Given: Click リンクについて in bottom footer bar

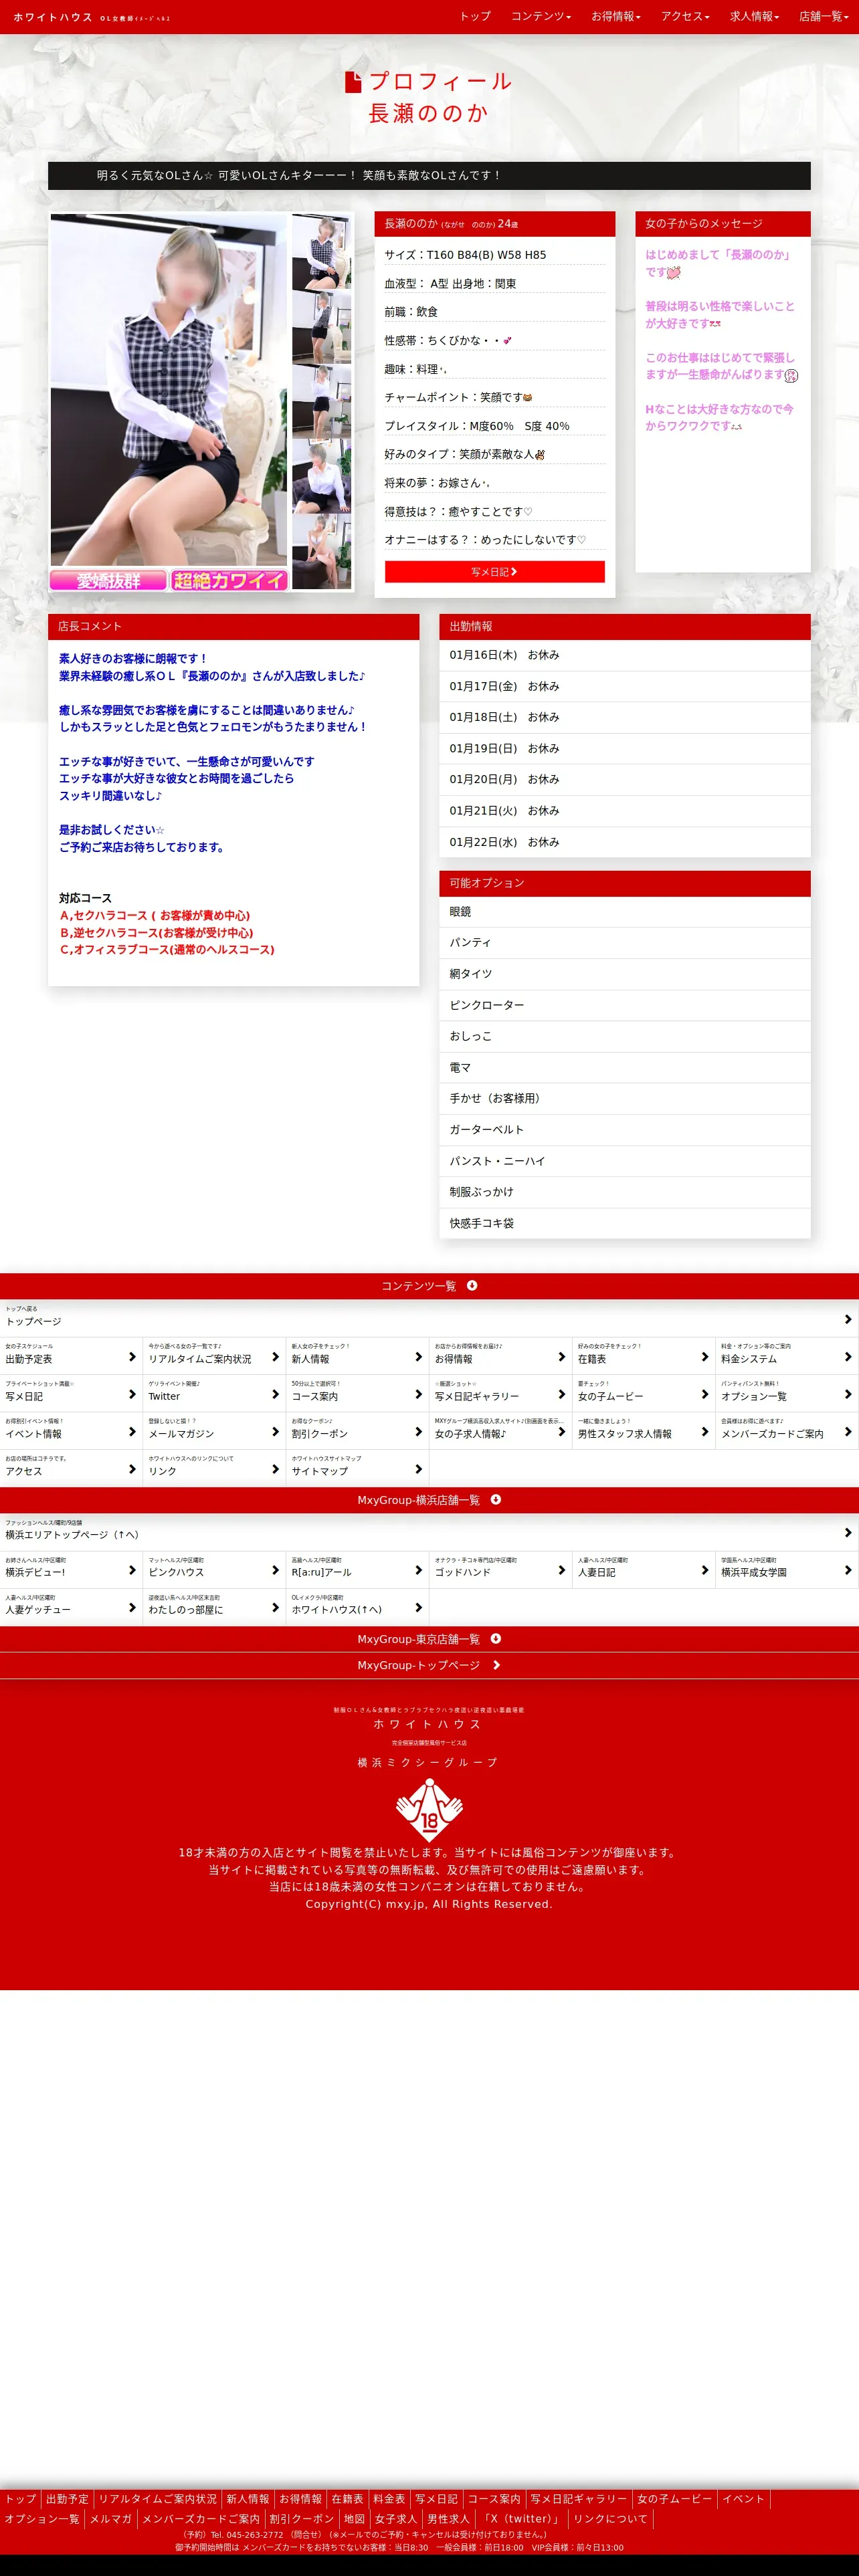Looking at the screenshot, I should coord(610,2519).
